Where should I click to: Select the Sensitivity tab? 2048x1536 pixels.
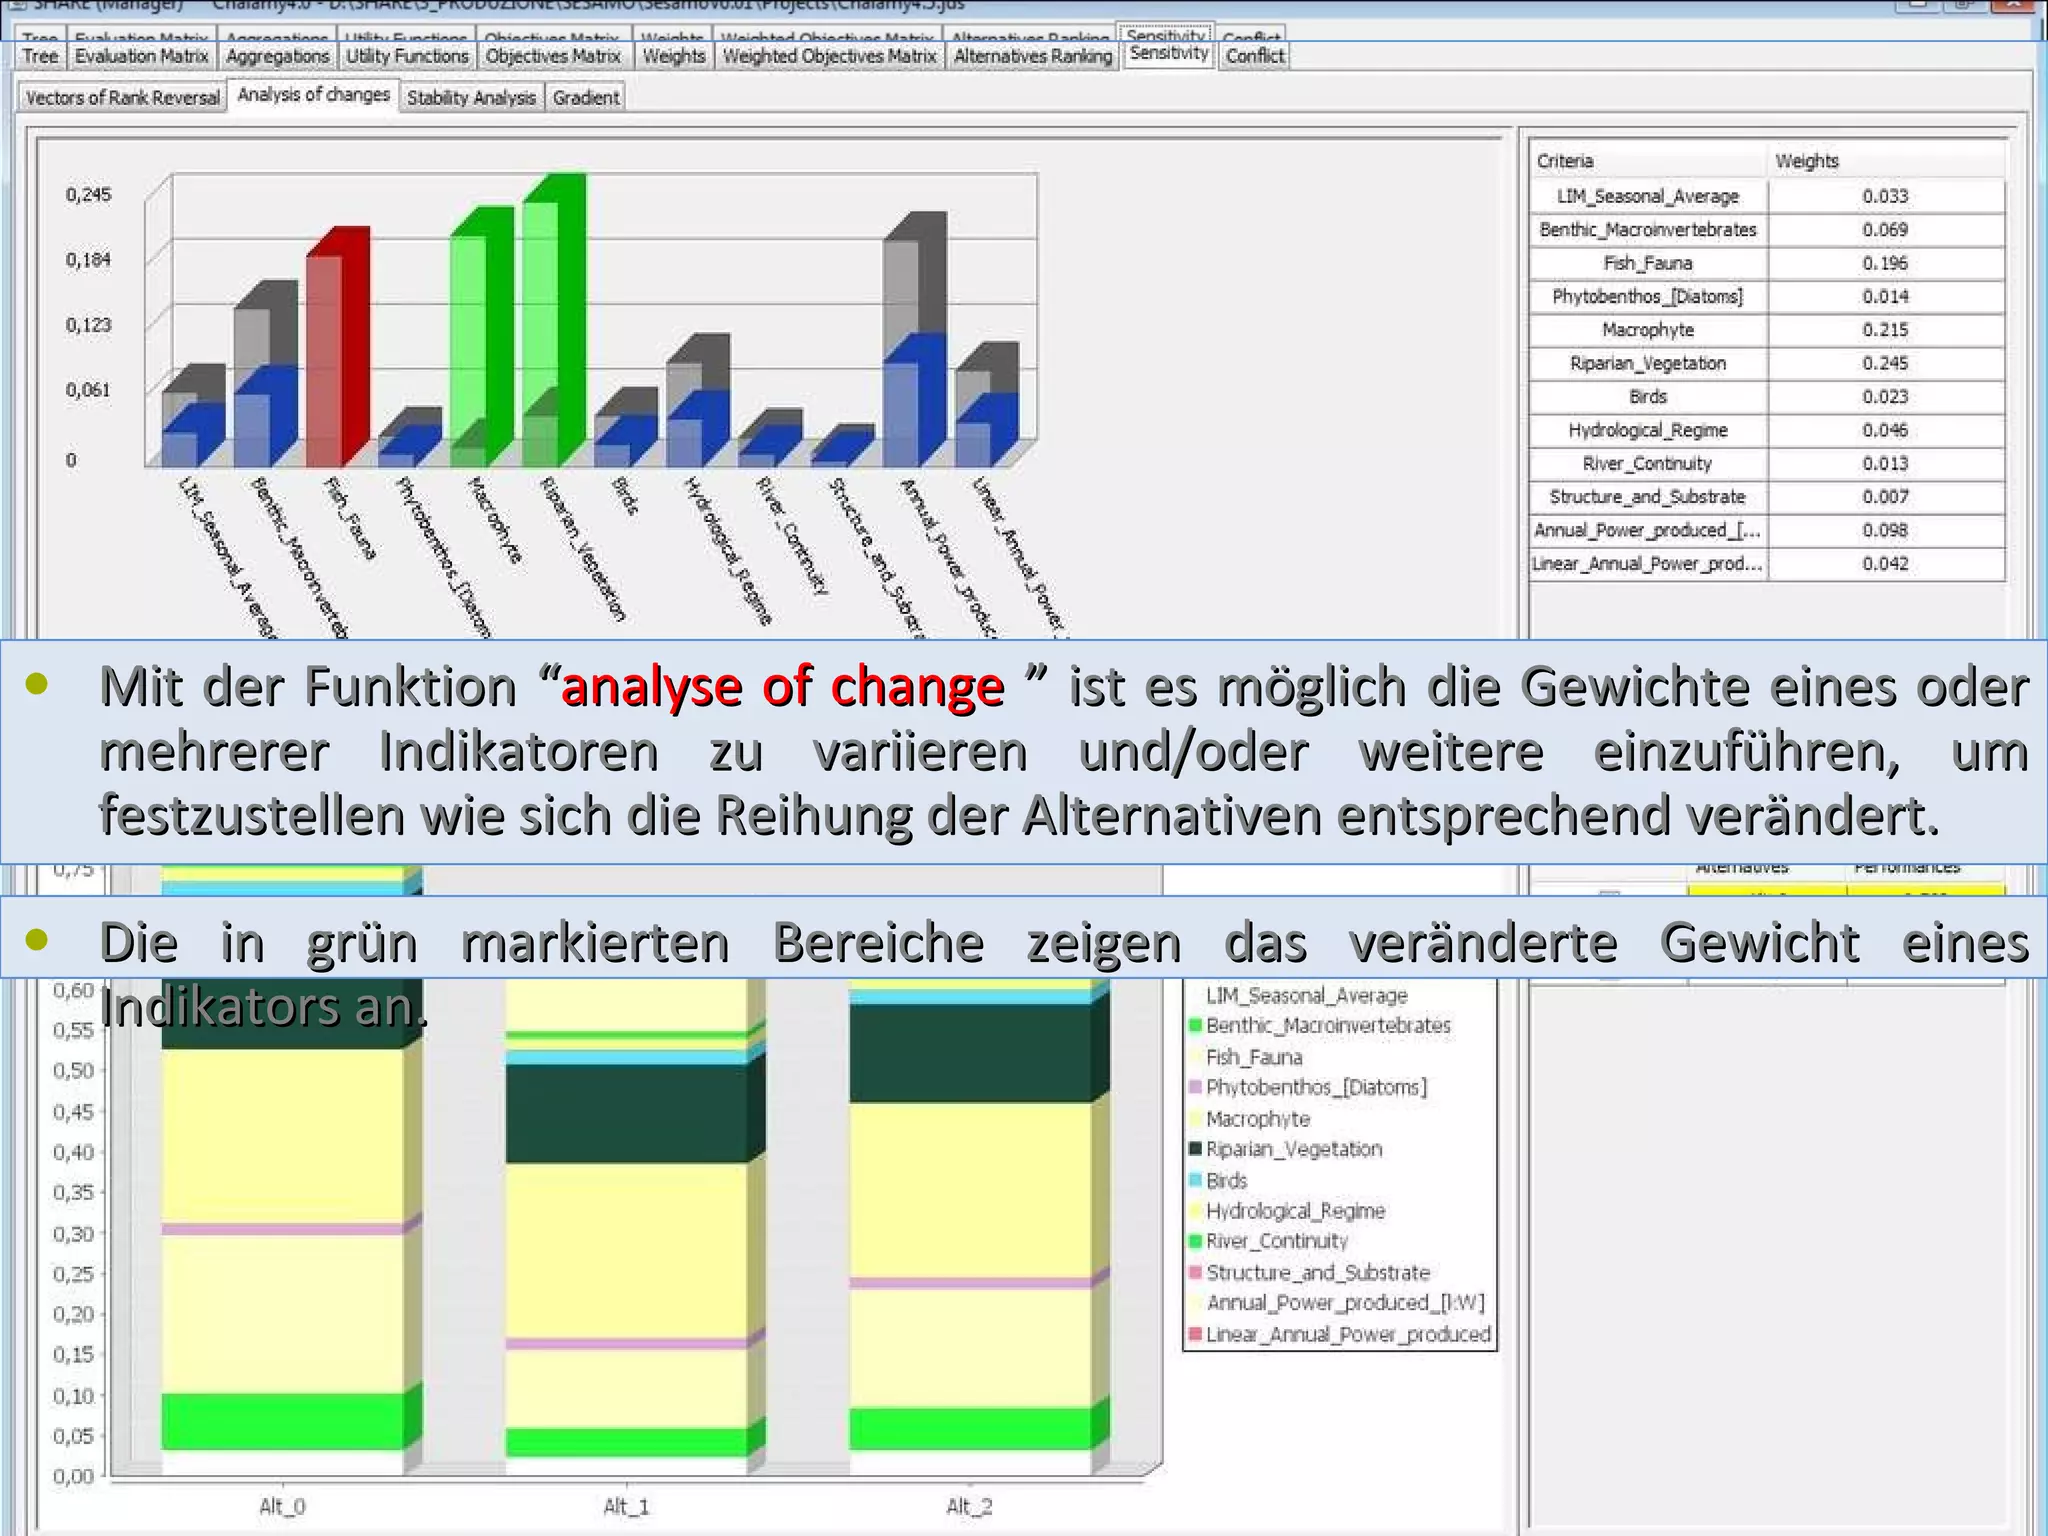1168,53
